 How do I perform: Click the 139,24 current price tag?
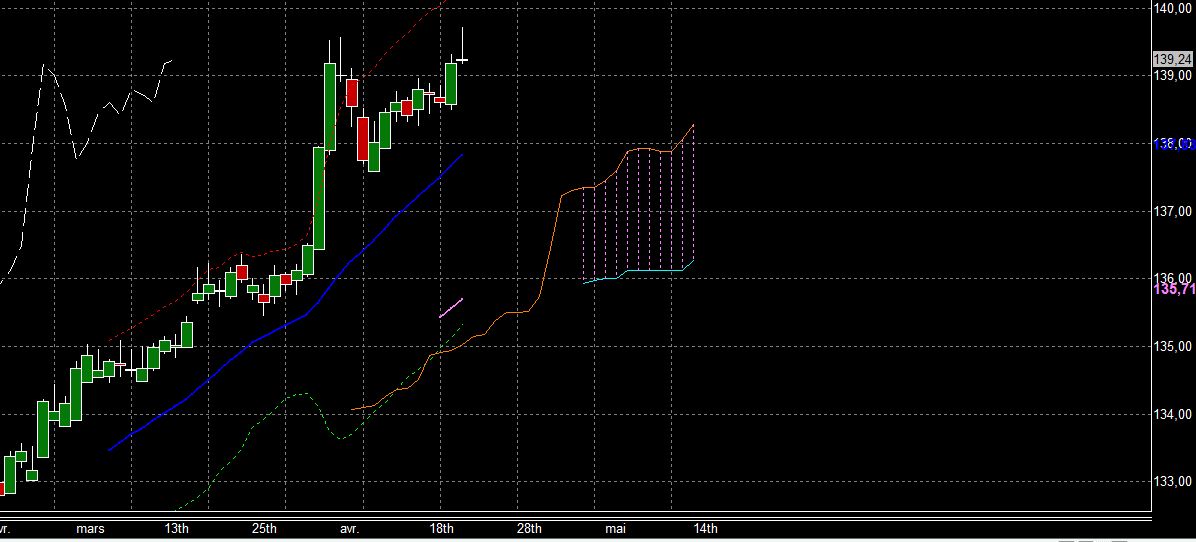coord(1173,59)
